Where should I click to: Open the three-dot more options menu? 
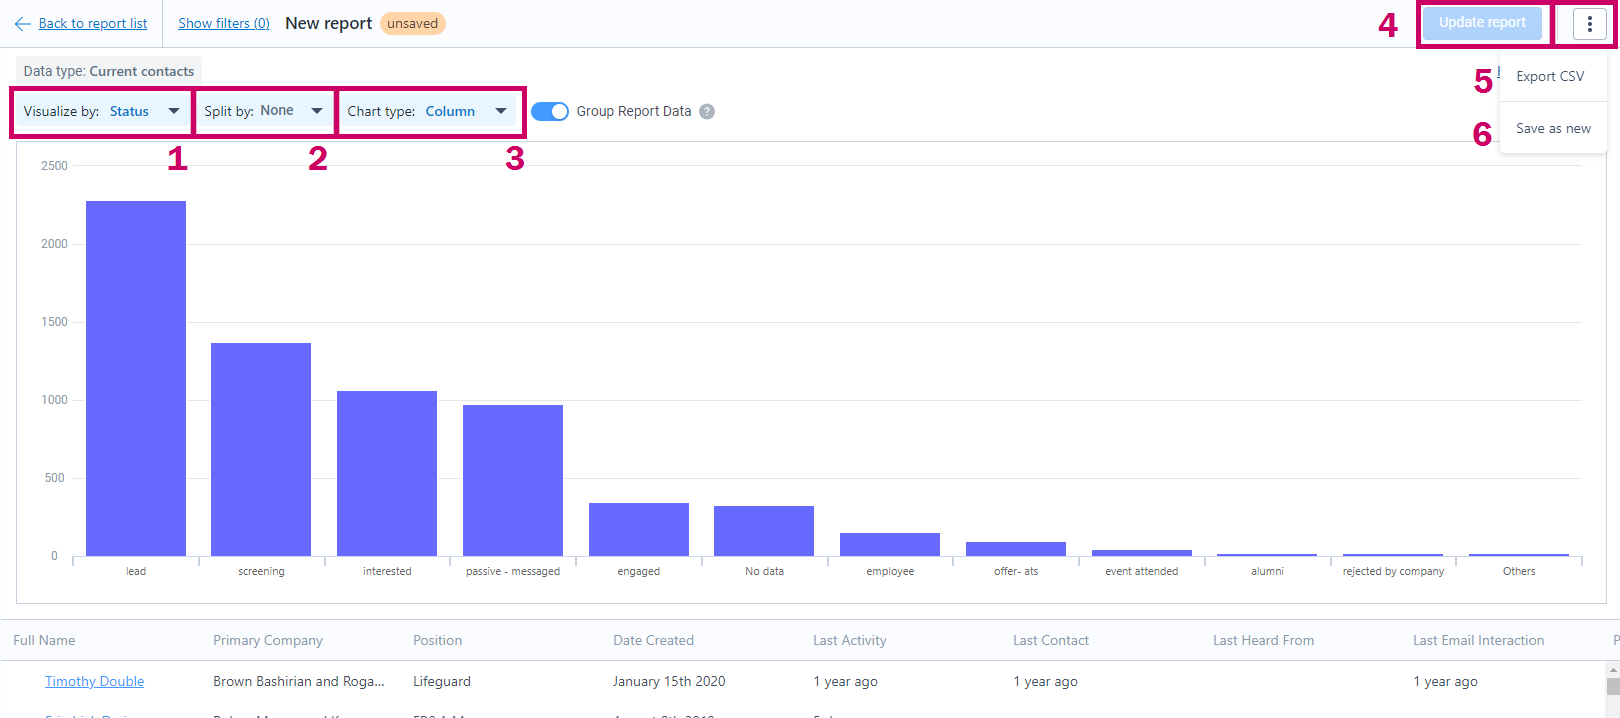coord(1589,24)
